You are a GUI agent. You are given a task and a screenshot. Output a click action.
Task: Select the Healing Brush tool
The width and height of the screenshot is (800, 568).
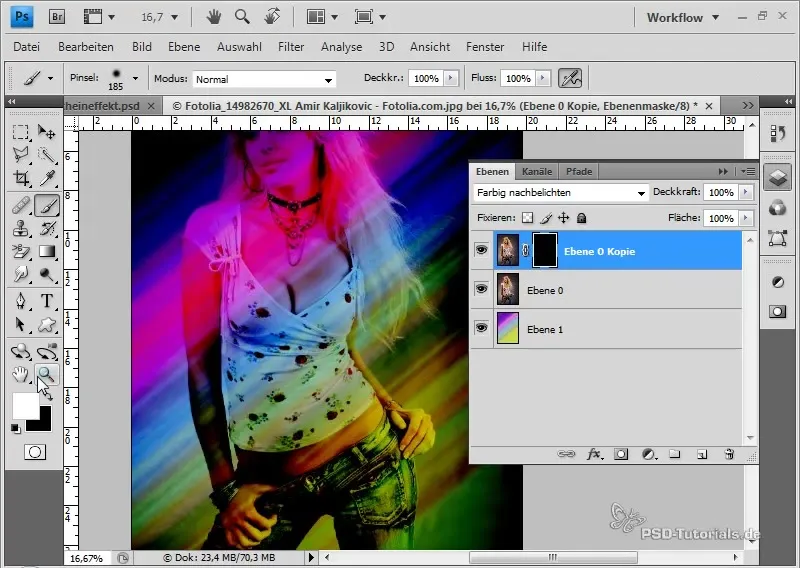(x=20, y=206)
